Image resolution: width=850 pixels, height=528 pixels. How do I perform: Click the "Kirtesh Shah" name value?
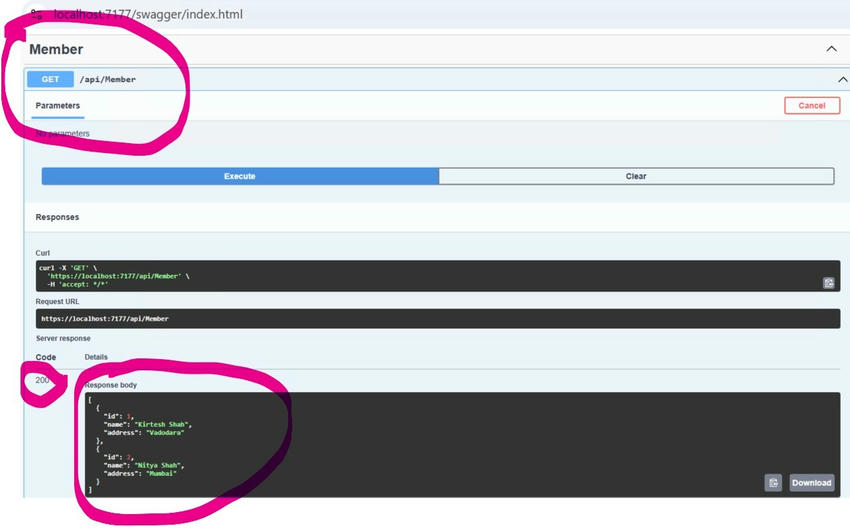click(163, 424)
